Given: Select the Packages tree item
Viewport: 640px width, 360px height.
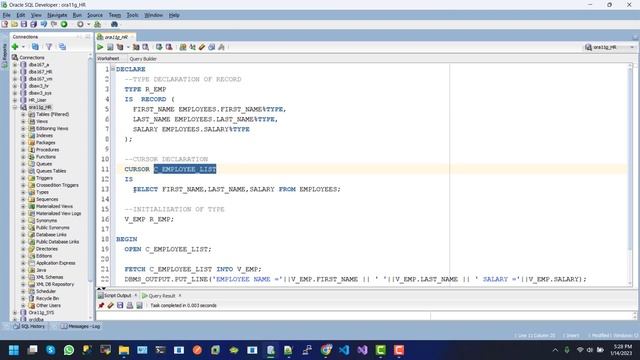Looking at the screenshot, I should click(45, 143).
